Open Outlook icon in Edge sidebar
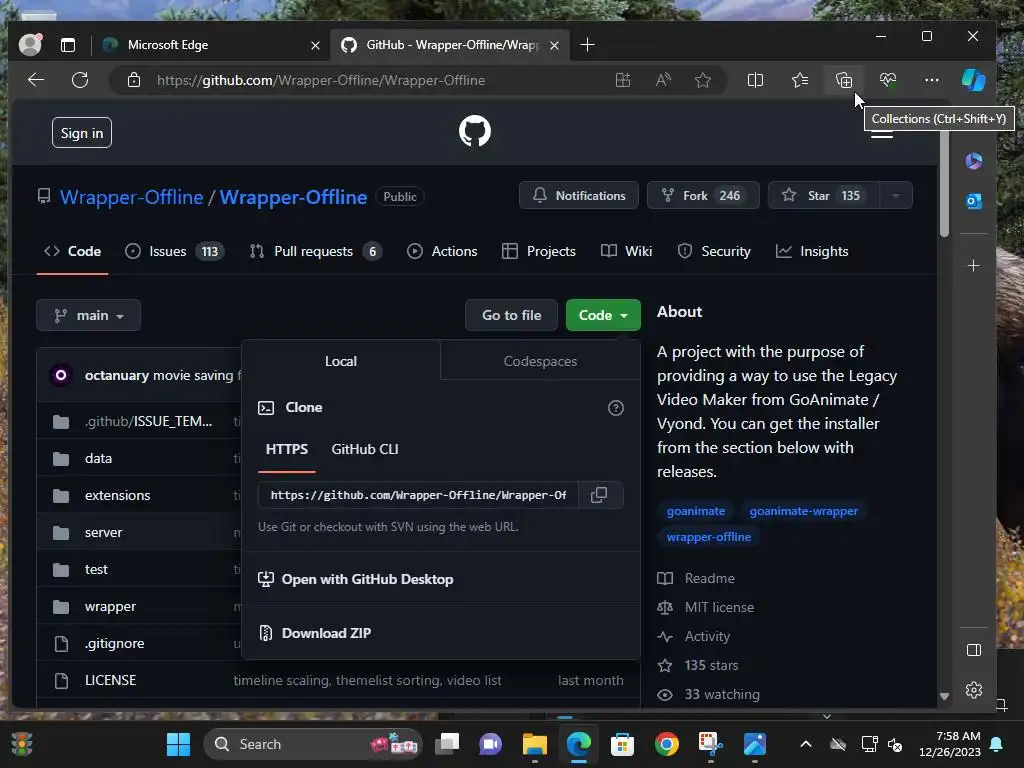 click(x=974, y=202)
